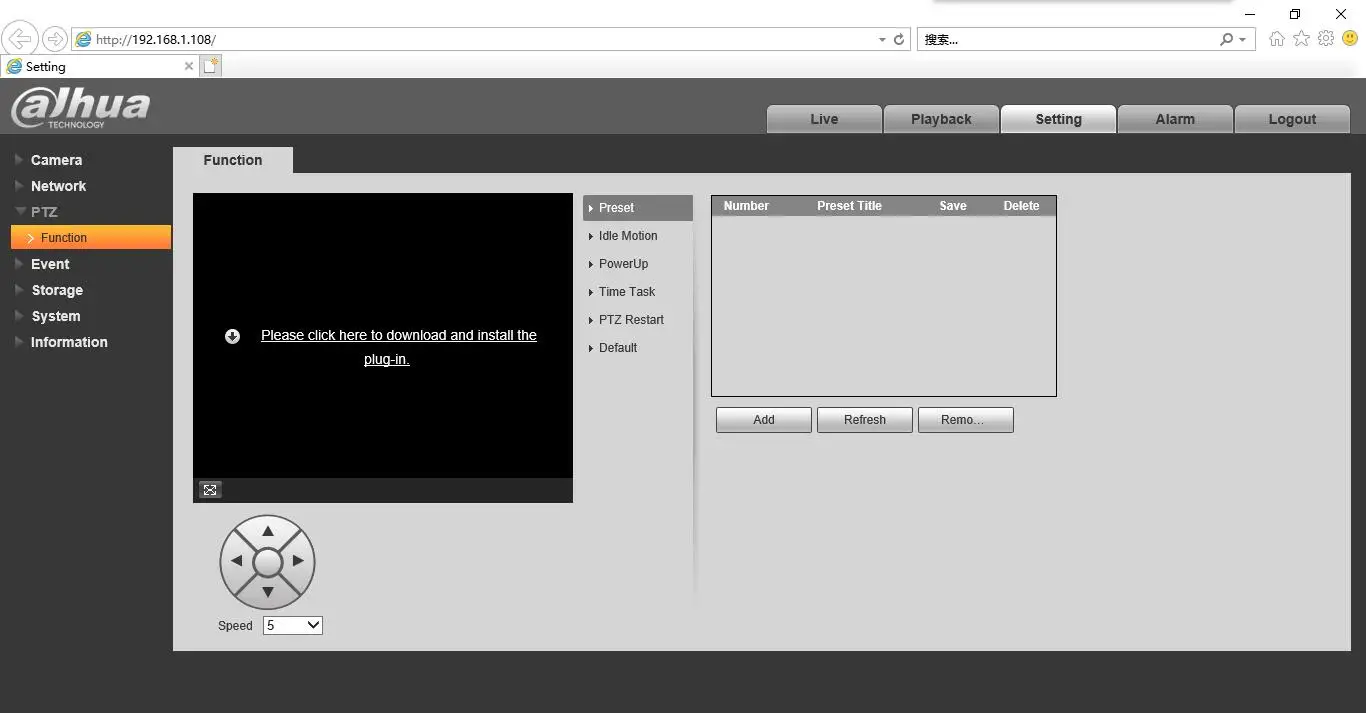This screenshot has height=713, width=1366.
Task: Expand the Information menu
Action: pyautogui.click(x=69, y=342)
